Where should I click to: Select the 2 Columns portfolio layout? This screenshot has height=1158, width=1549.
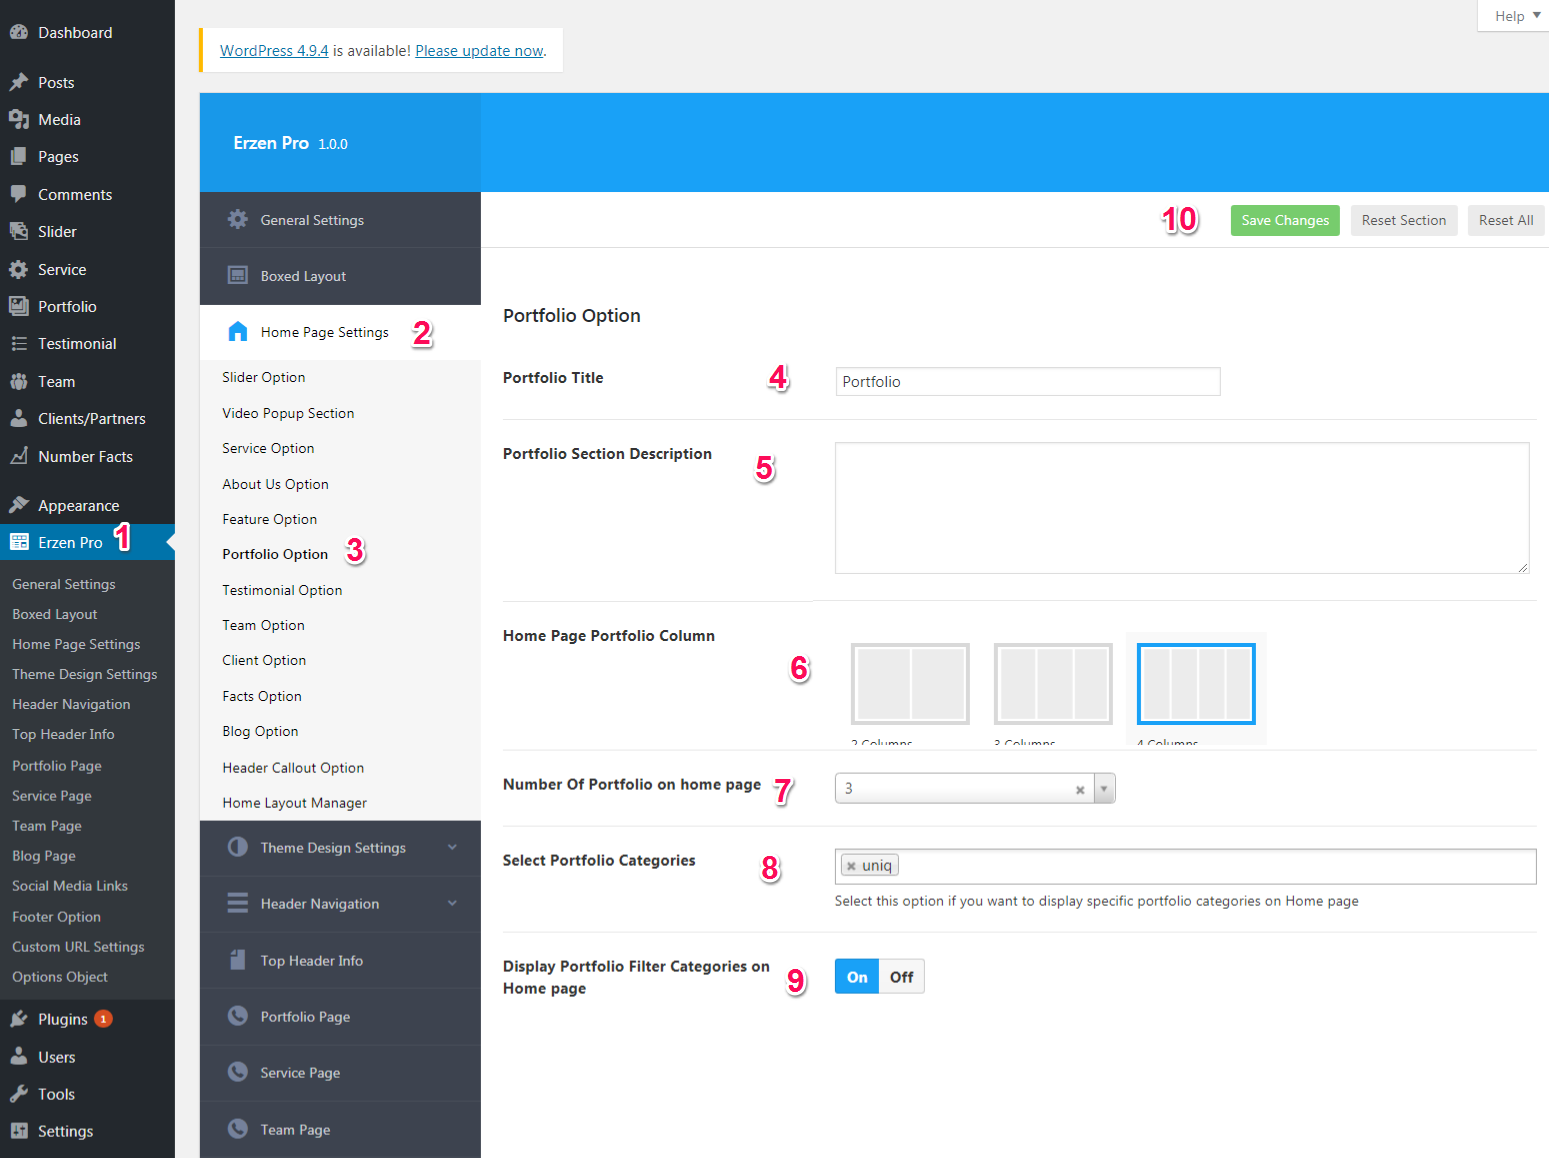click(x=910, y=684)
